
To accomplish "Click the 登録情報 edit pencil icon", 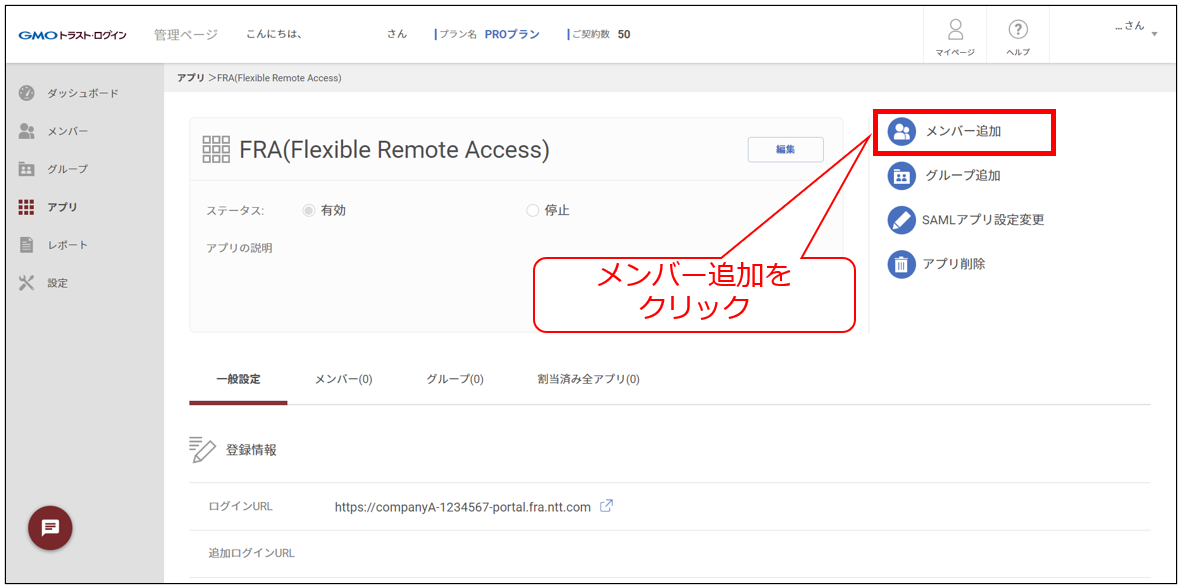I will (x=202, y=450).
